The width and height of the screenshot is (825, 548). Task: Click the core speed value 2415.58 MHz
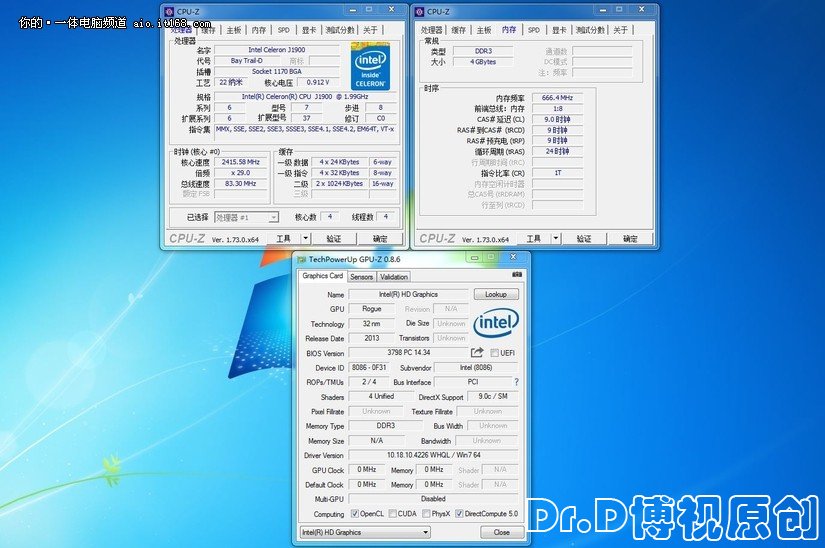[241, 162]
